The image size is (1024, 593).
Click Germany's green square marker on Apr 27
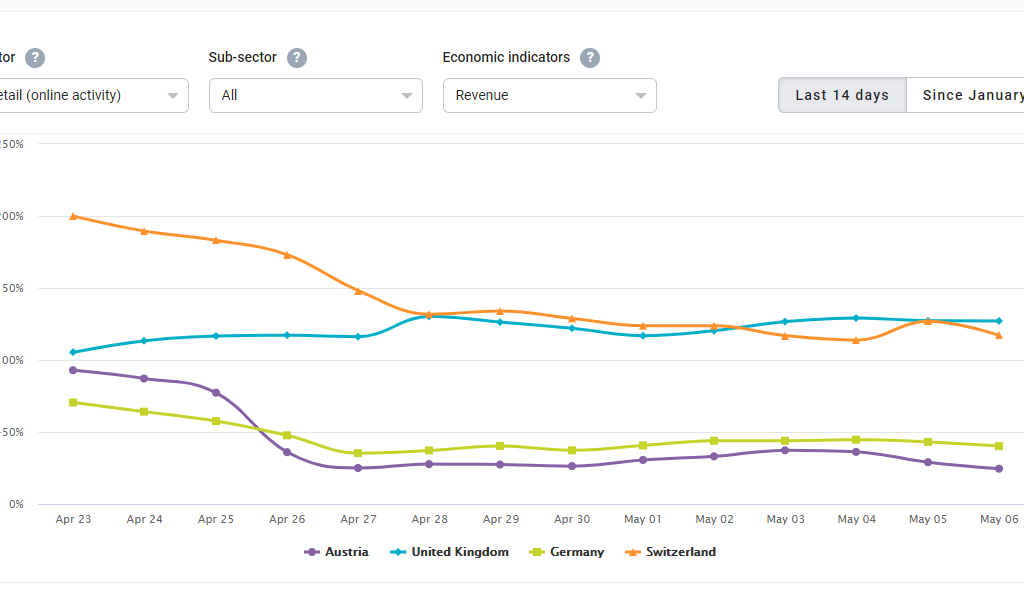point(358,453)
